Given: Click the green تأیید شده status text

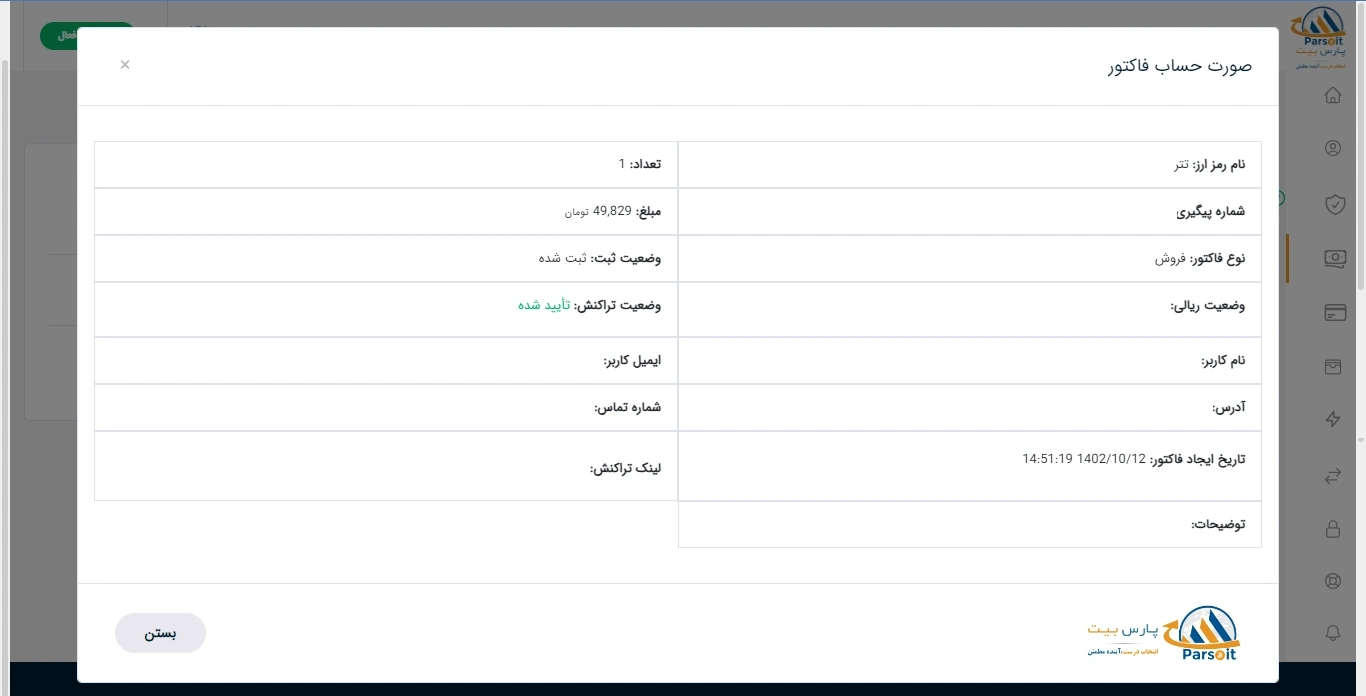Looking at the screenshot, I should pos(543,305).
